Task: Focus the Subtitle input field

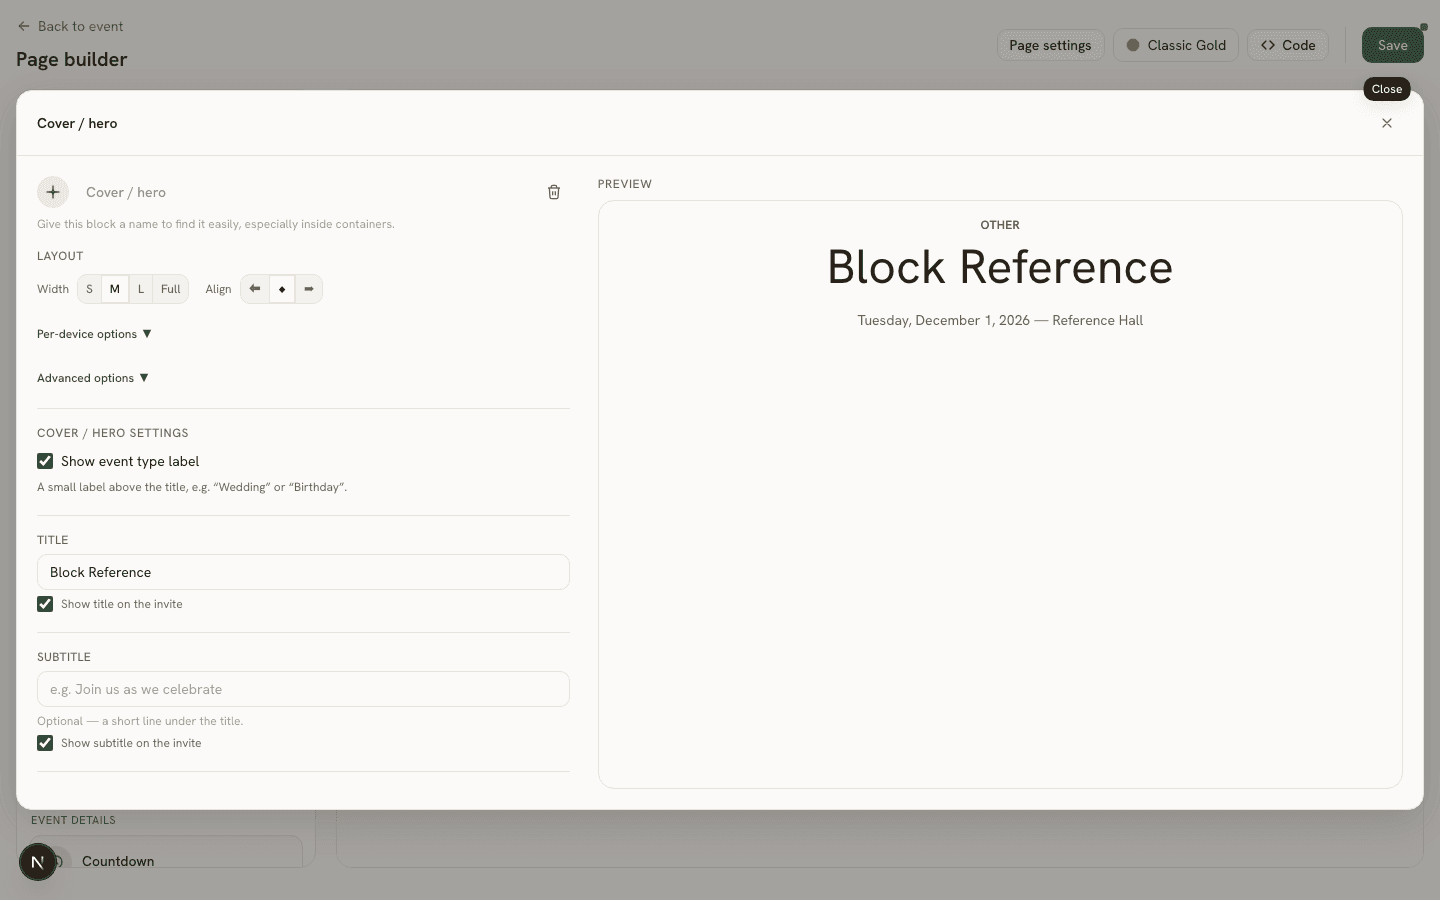Action: pyautogui.click(x=303, y=689)
